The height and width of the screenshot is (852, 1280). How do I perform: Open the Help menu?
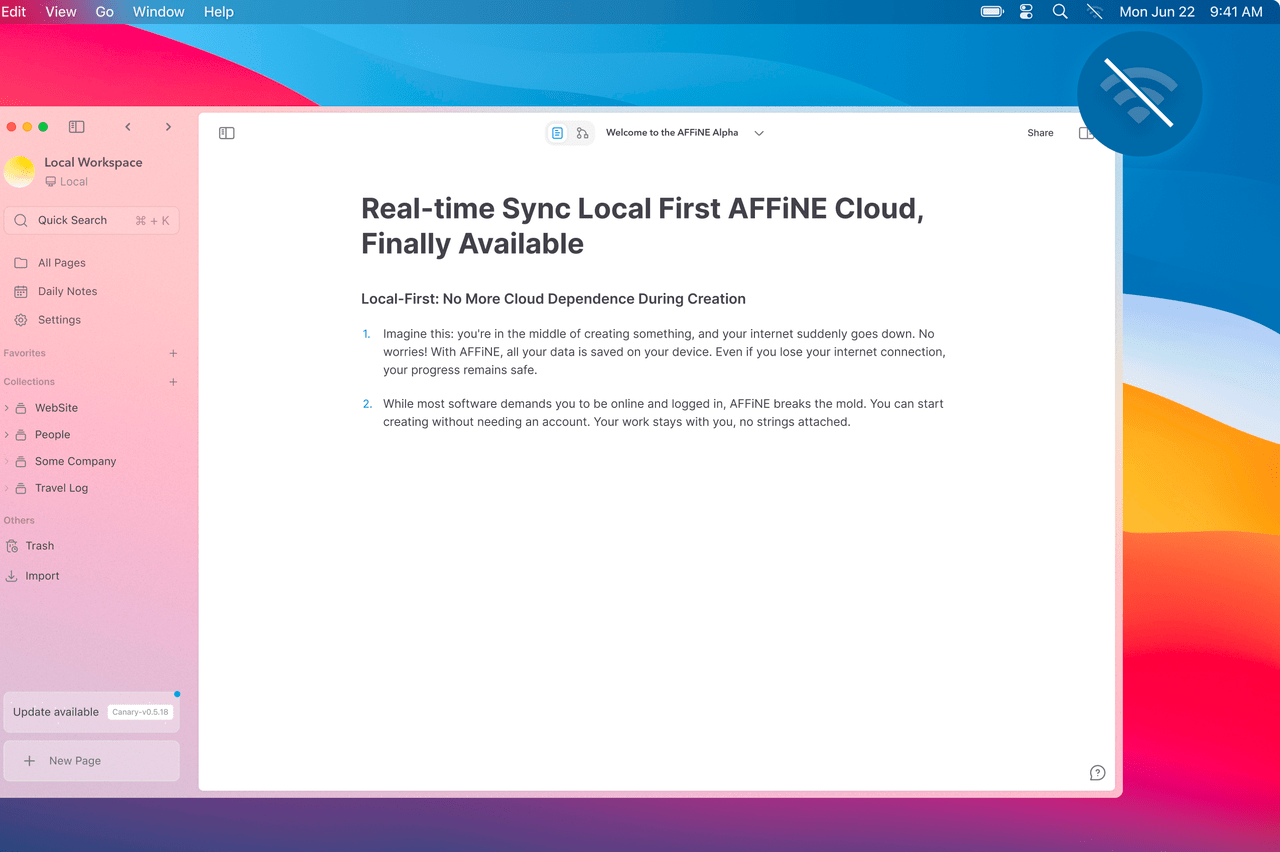[x=218, y=11]
